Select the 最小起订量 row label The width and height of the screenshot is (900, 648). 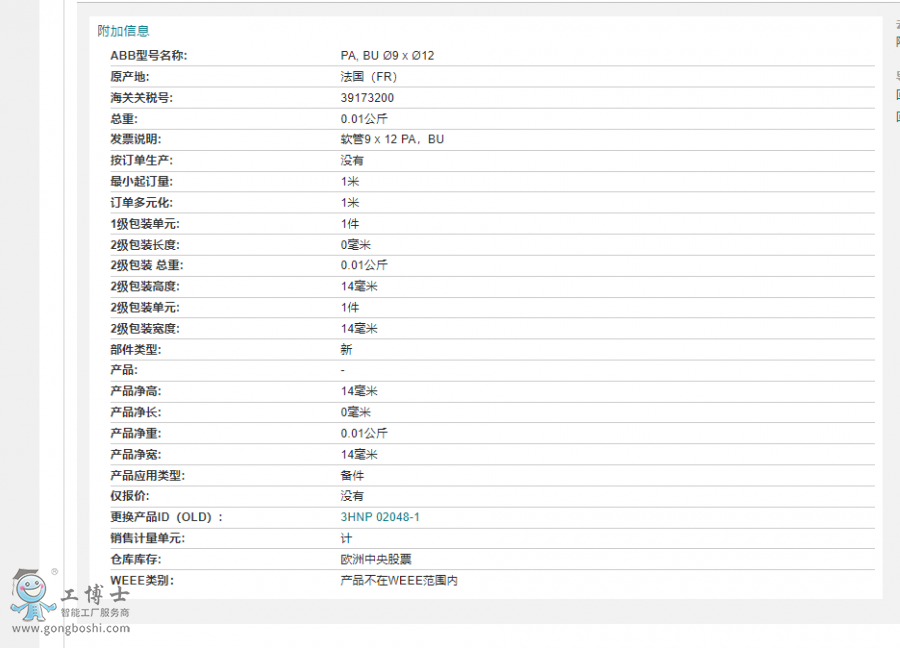coord(141,181)
